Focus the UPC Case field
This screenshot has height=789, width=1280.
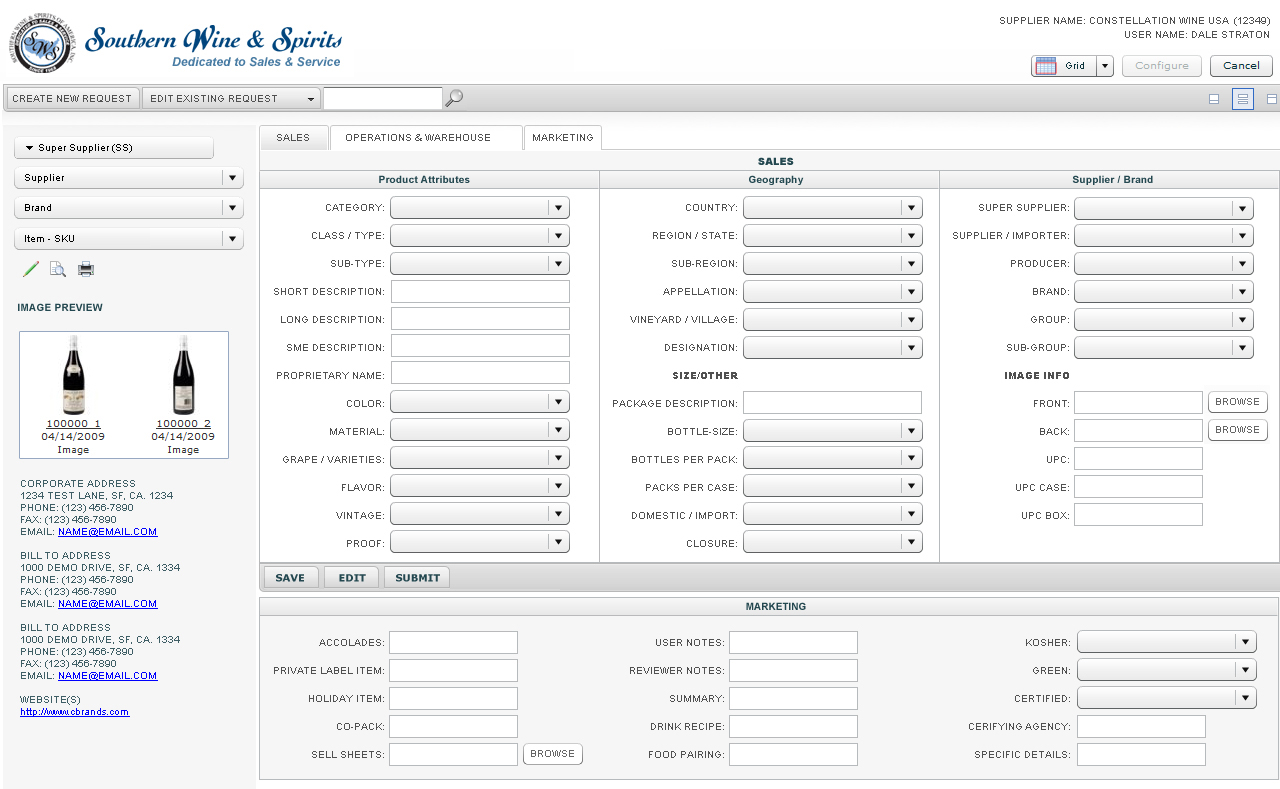pyautogui.click(x=1138, y=487)
